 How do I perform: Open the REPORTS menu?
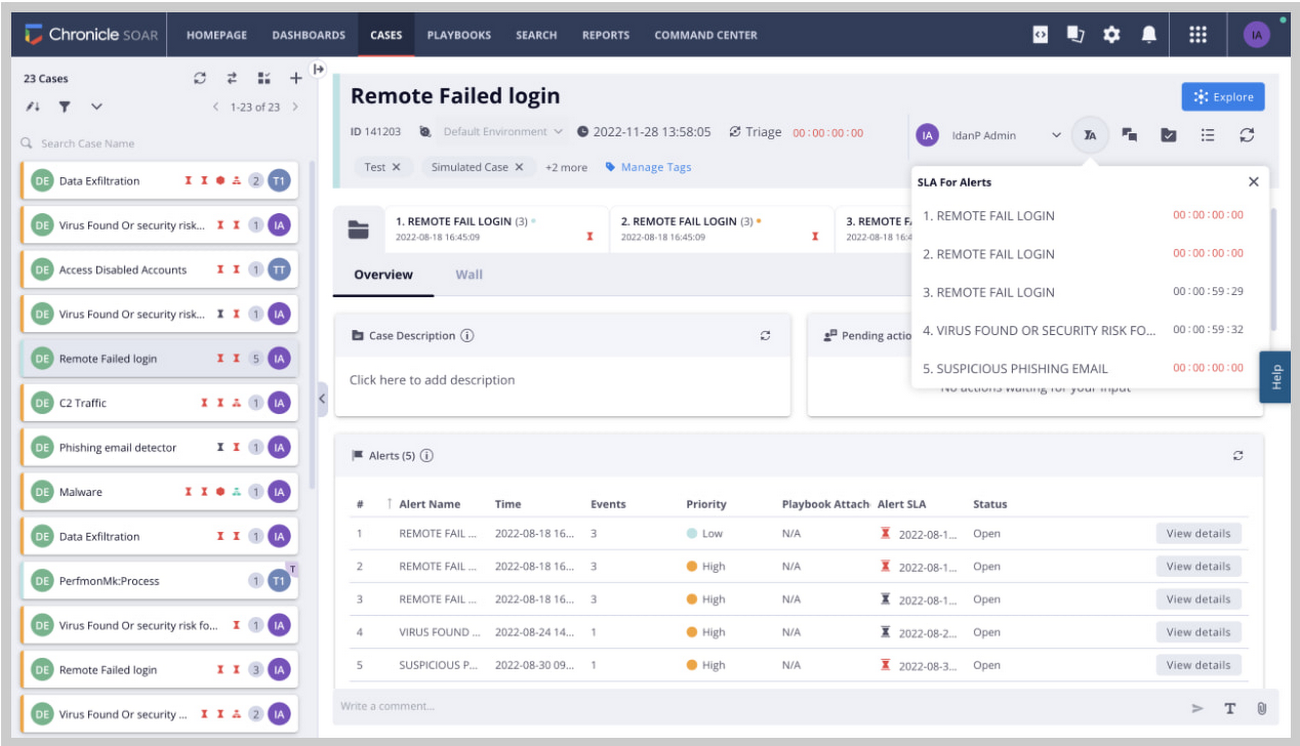(x=606, y=35)
